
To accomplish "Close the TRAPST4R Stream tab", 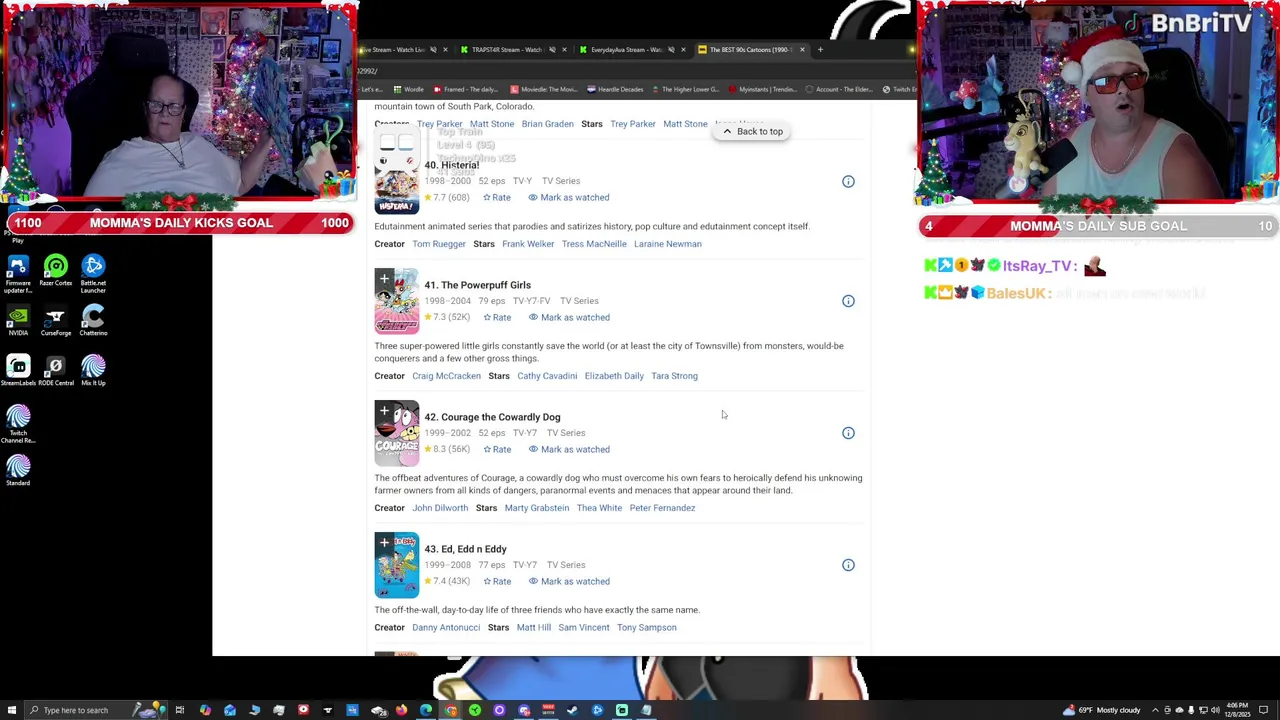I will click(564, 49).
